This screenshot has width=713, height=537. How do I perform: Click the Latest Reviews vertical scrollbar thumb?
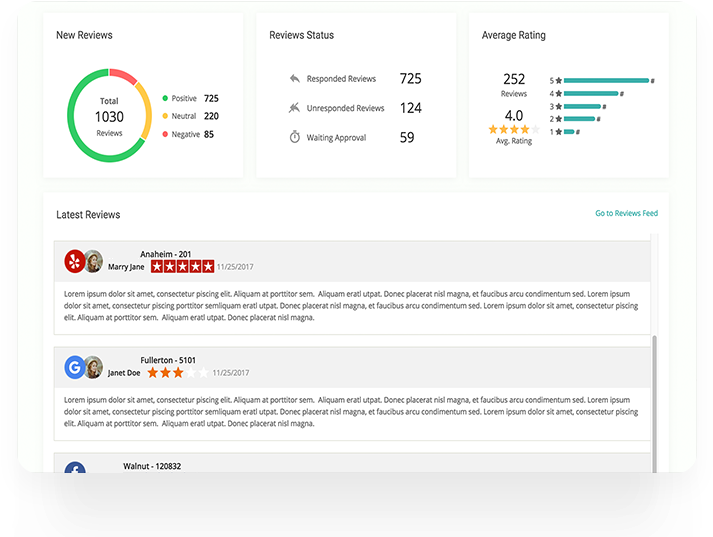click(x=654, y=404)
